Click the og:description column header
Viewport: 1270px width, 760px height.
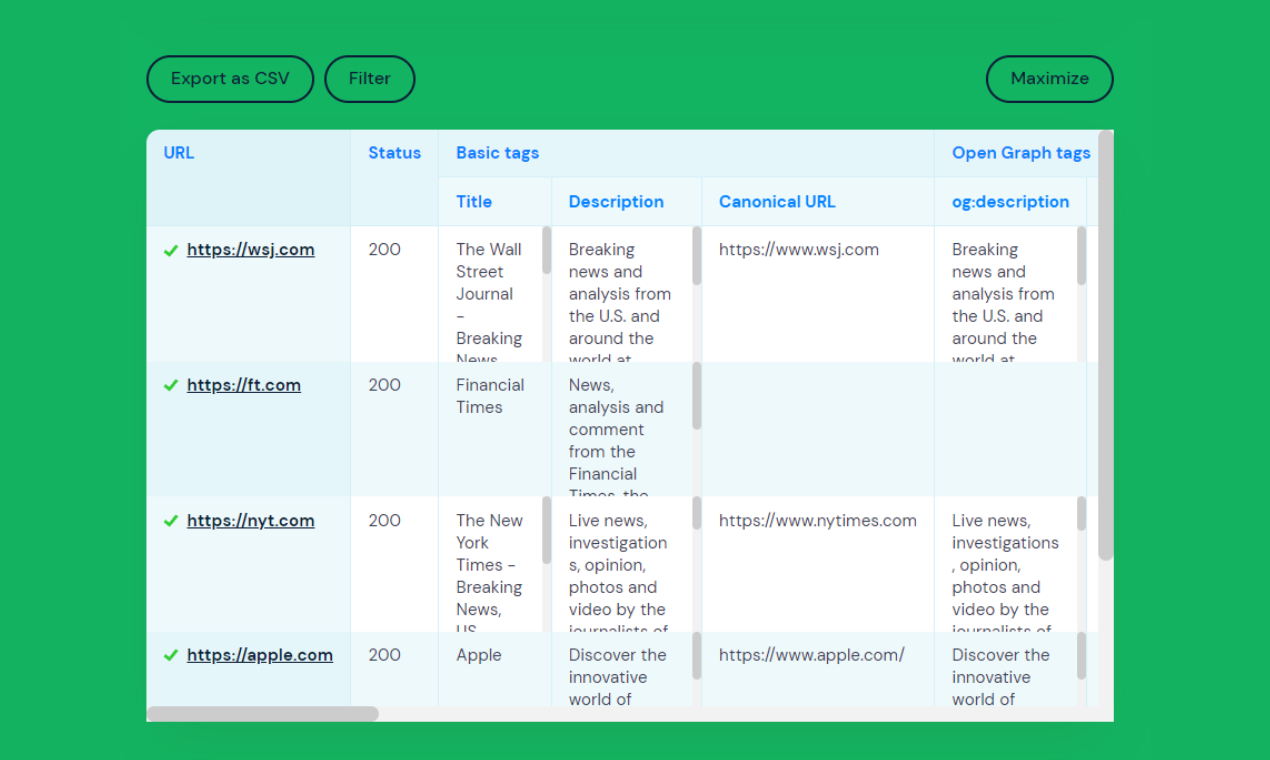(x=1010, y=202)
